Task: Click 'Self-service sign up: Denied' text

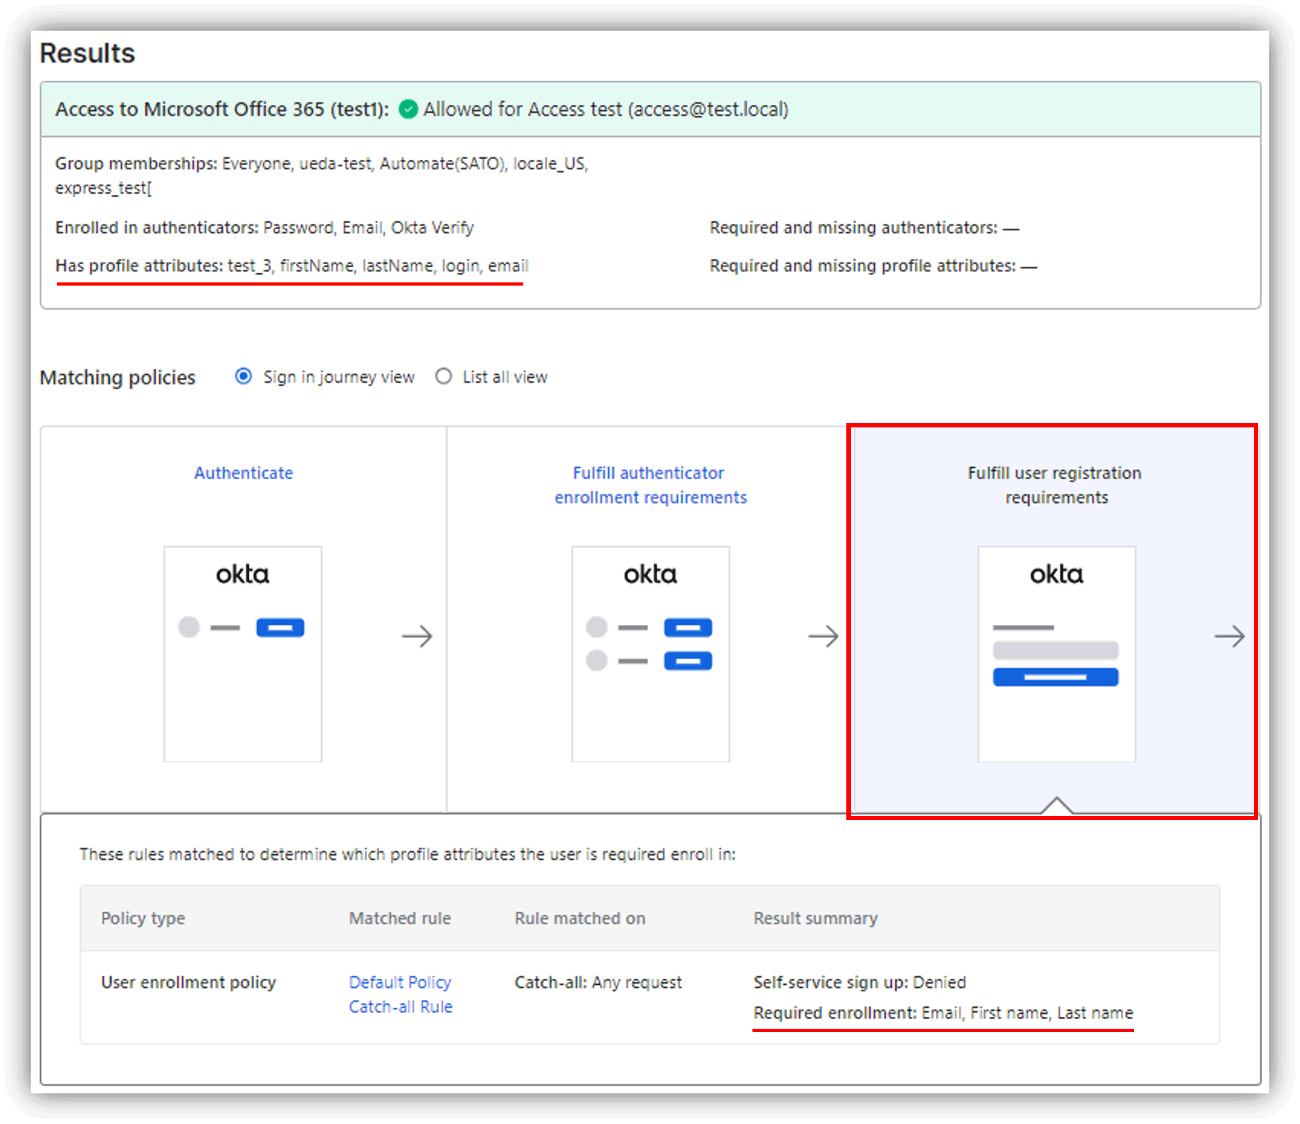Action: pyautogui.click(x=860, y=982)
